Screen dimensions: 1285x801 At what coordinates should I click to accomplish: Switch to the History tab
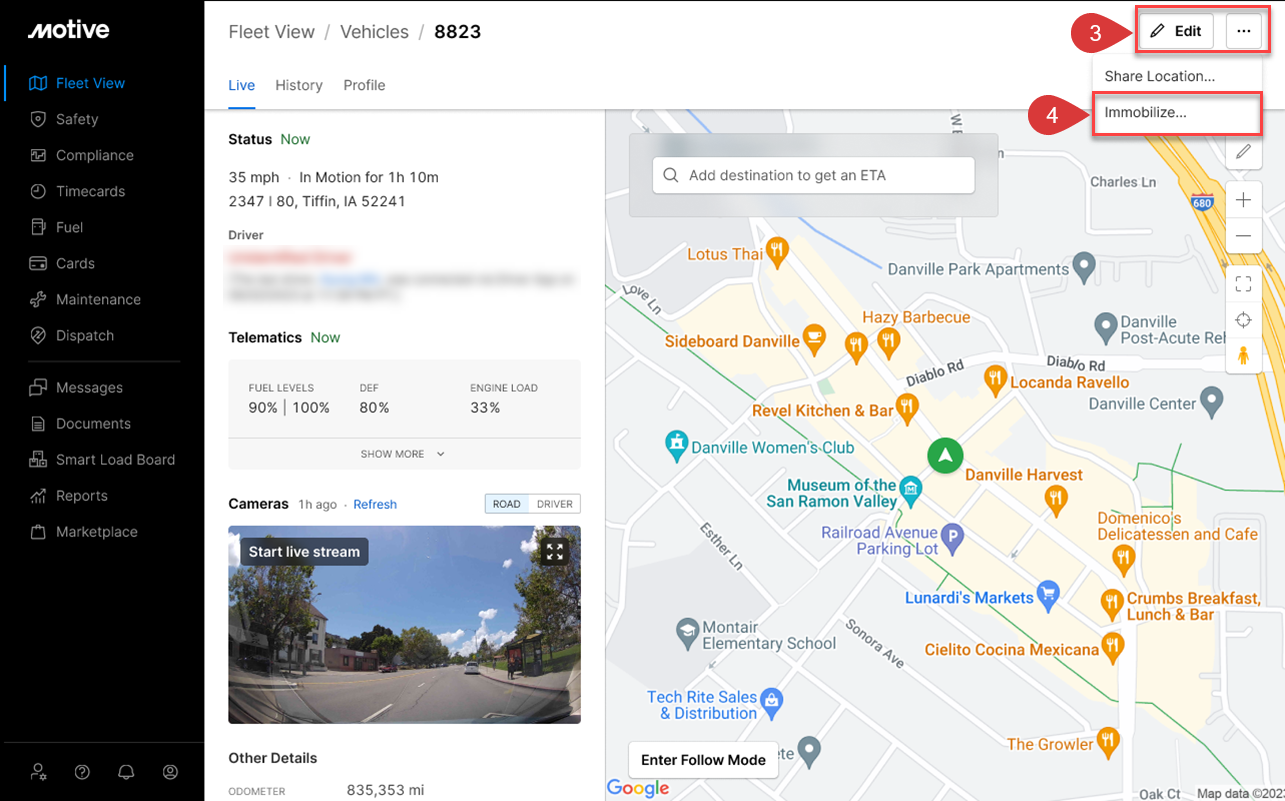299,85
